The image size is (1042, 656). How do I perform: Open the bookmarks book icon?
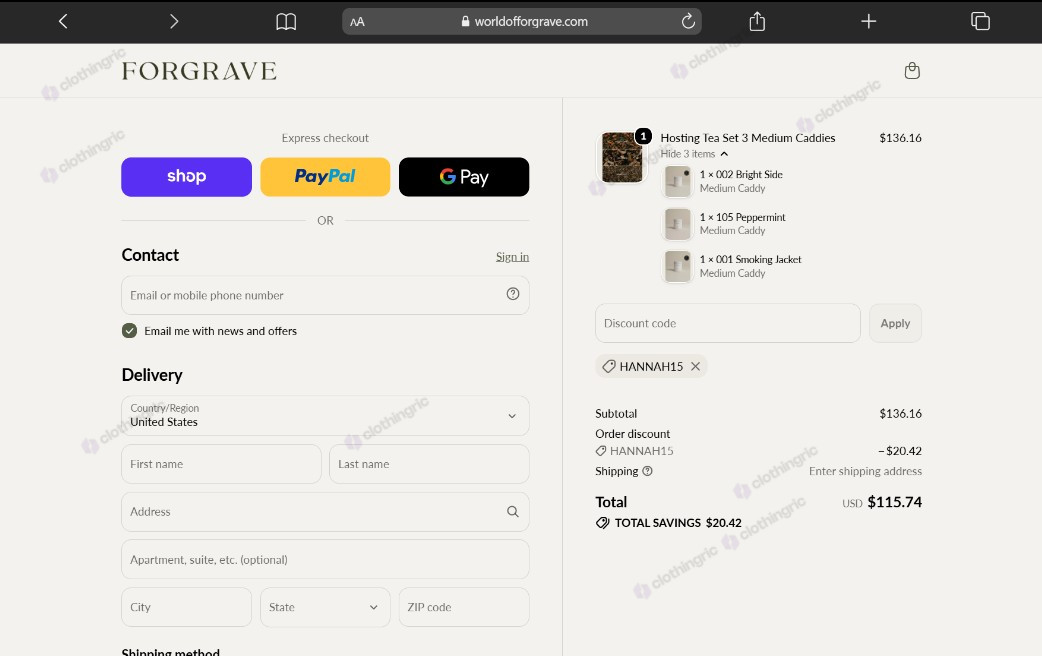point(286,22)
